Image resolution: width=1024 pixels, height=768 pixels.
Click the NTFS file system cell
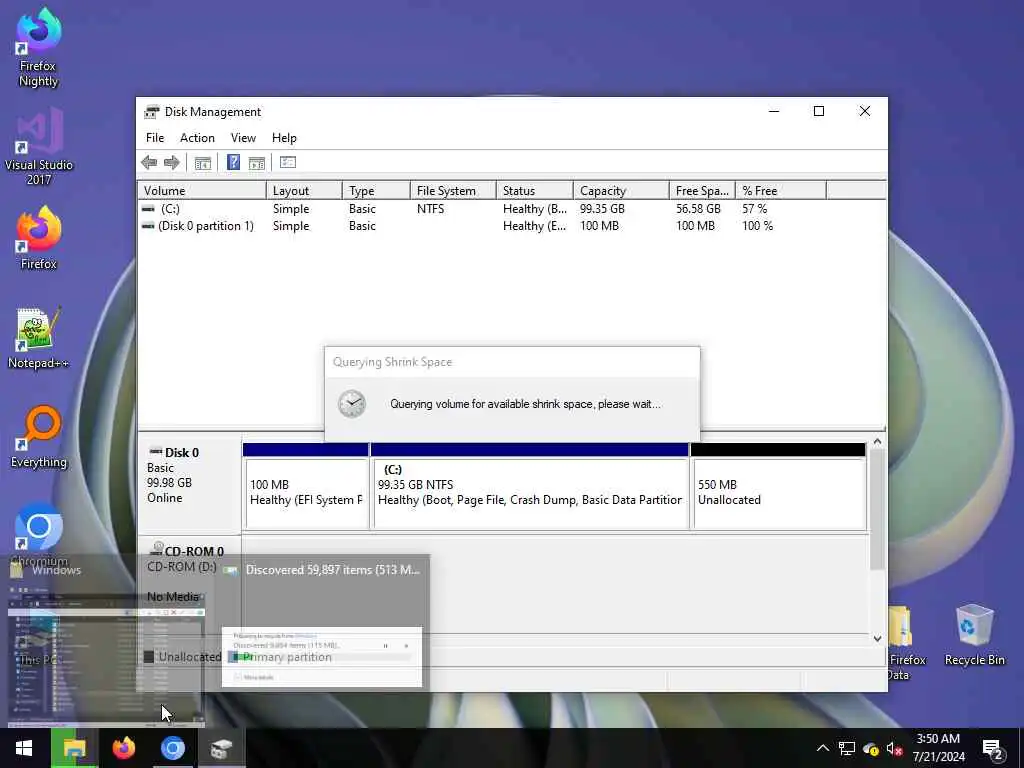click(x=430, y=209)
